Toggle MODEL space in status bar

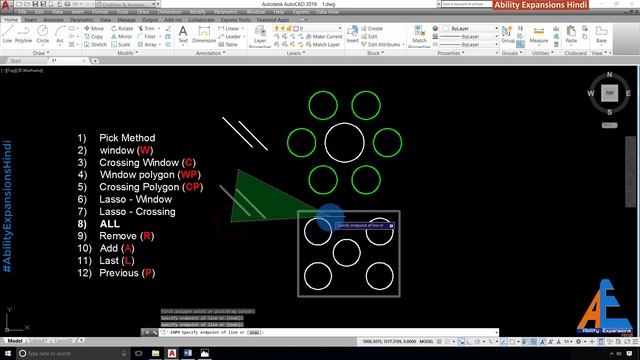tap(426, 341)
